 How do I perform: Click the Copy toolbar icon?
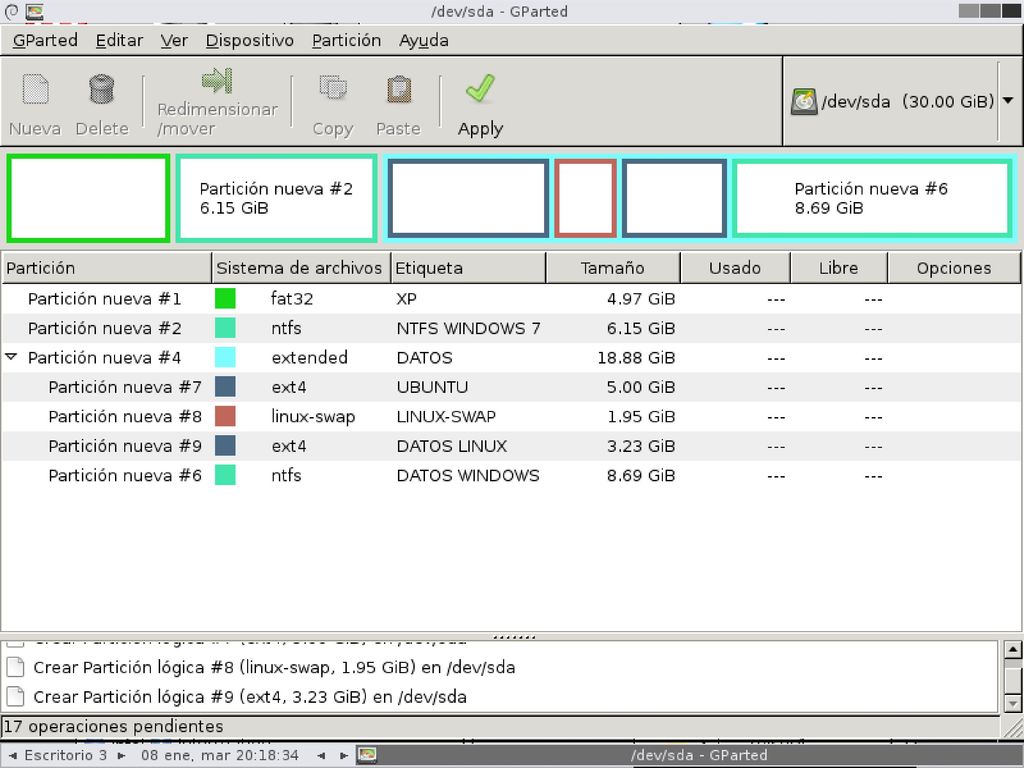pyautogui.click(x=333, y=88)
